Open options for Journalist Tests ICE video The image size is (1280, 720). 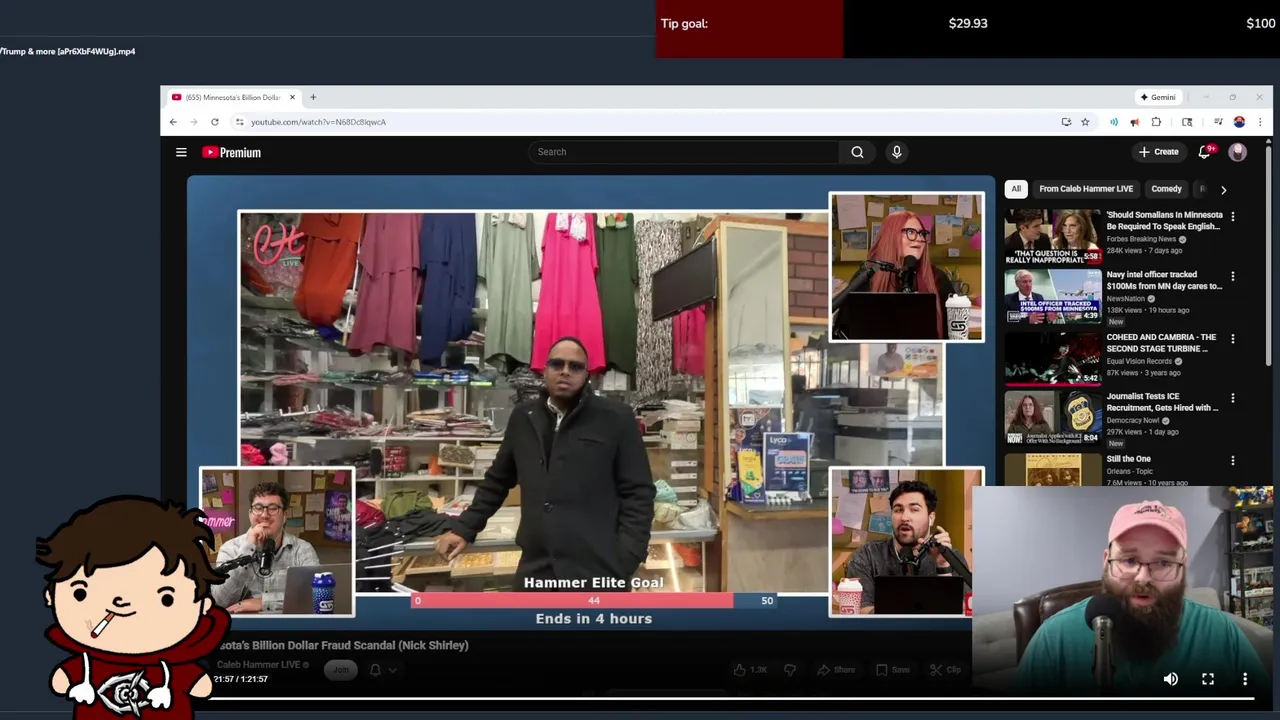[1232, 398]
